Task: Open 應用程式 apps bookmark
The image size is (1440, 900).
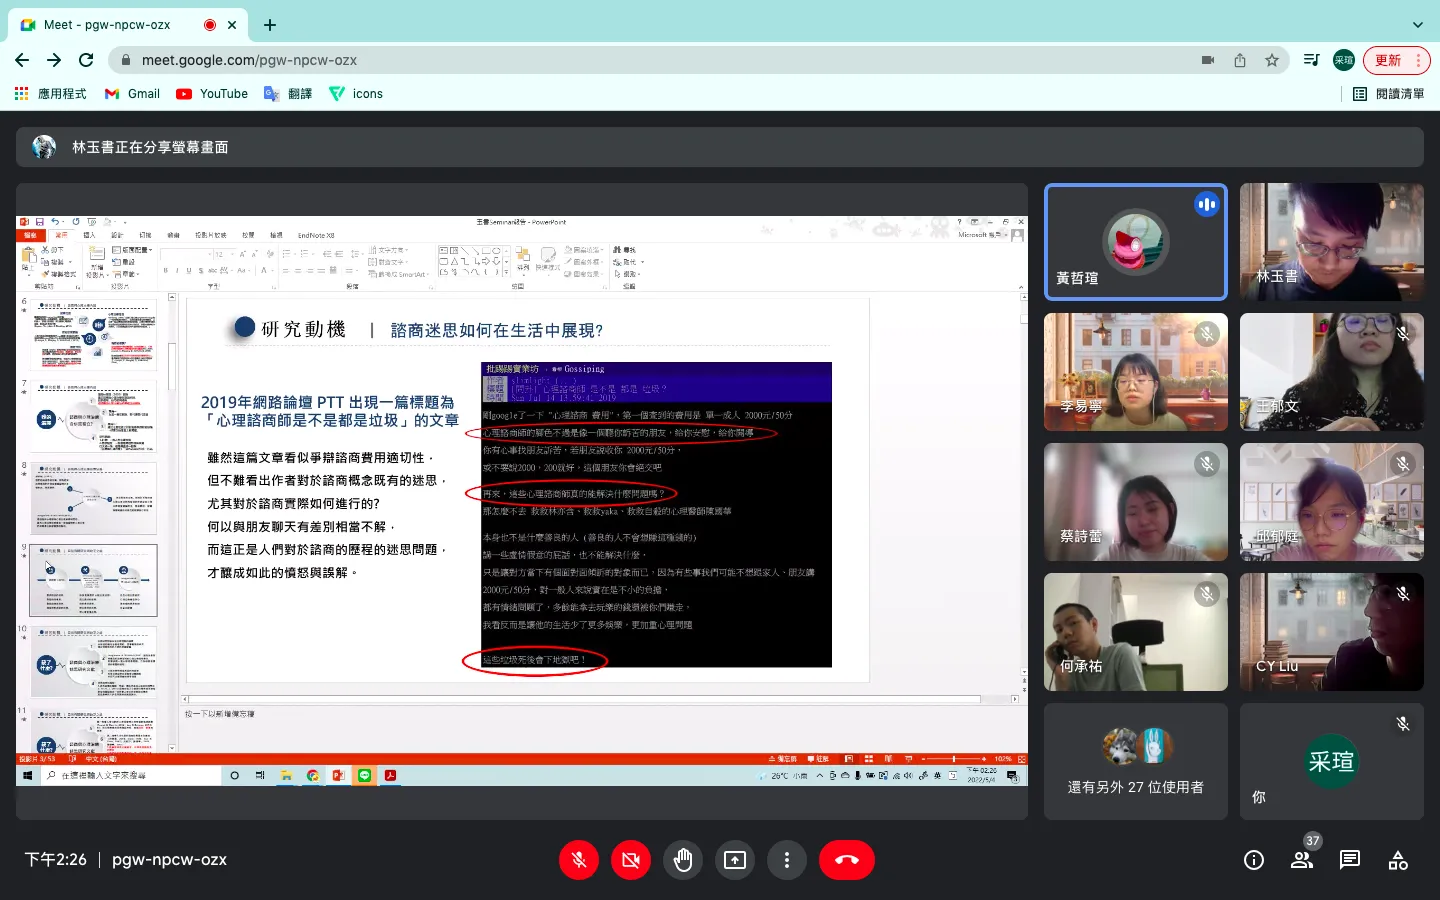Action: coord(50,93)
